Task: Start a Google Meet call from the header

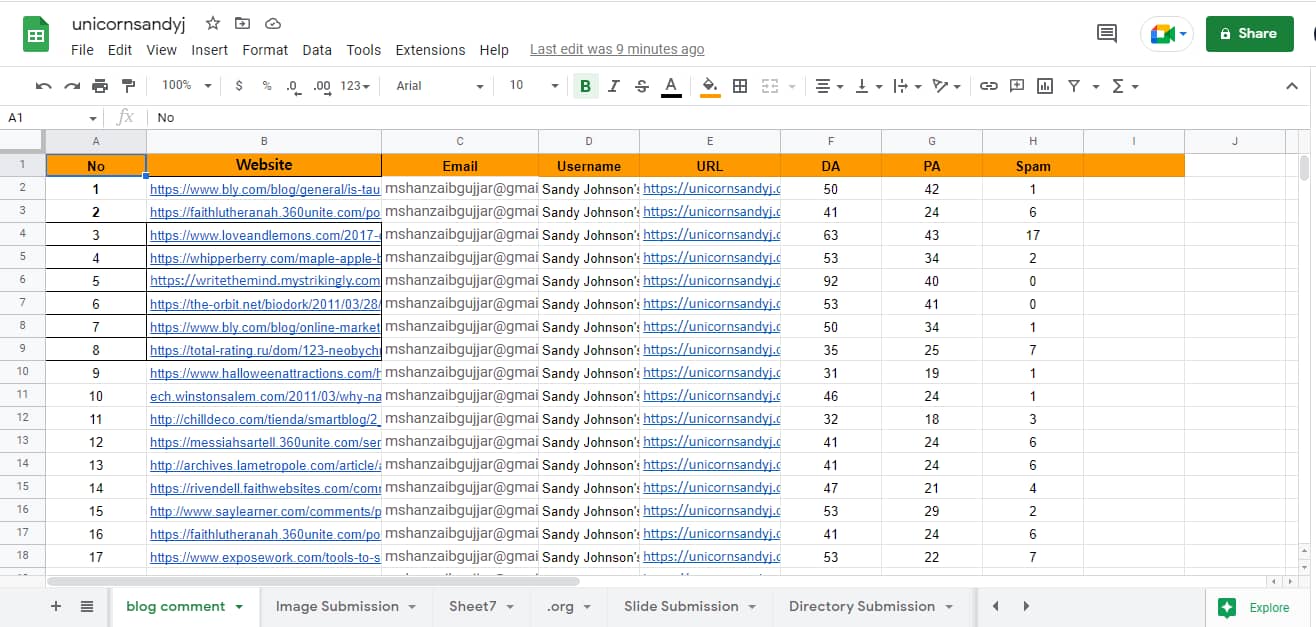Action: (1167, 34)
